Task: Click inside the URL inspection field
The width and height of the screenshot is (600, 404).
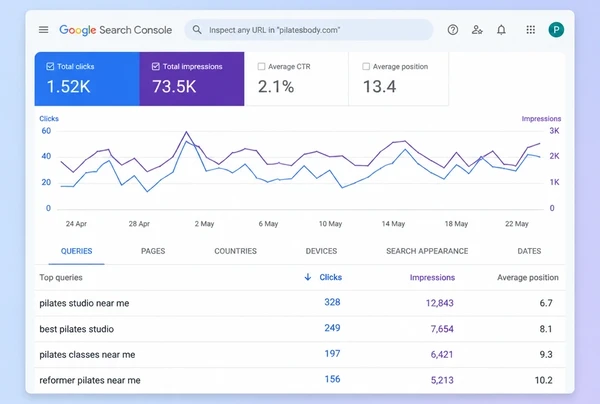Action: tap(309, 30)
